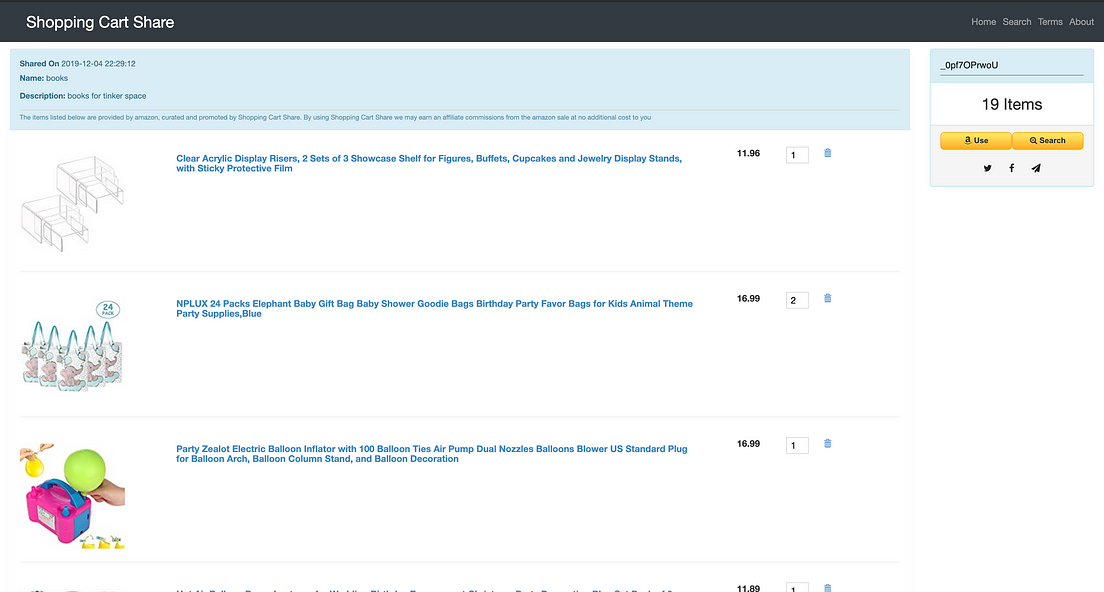Click the Description 'books for tinker space'
This screenshot has height=592, width=1104.
107,96
